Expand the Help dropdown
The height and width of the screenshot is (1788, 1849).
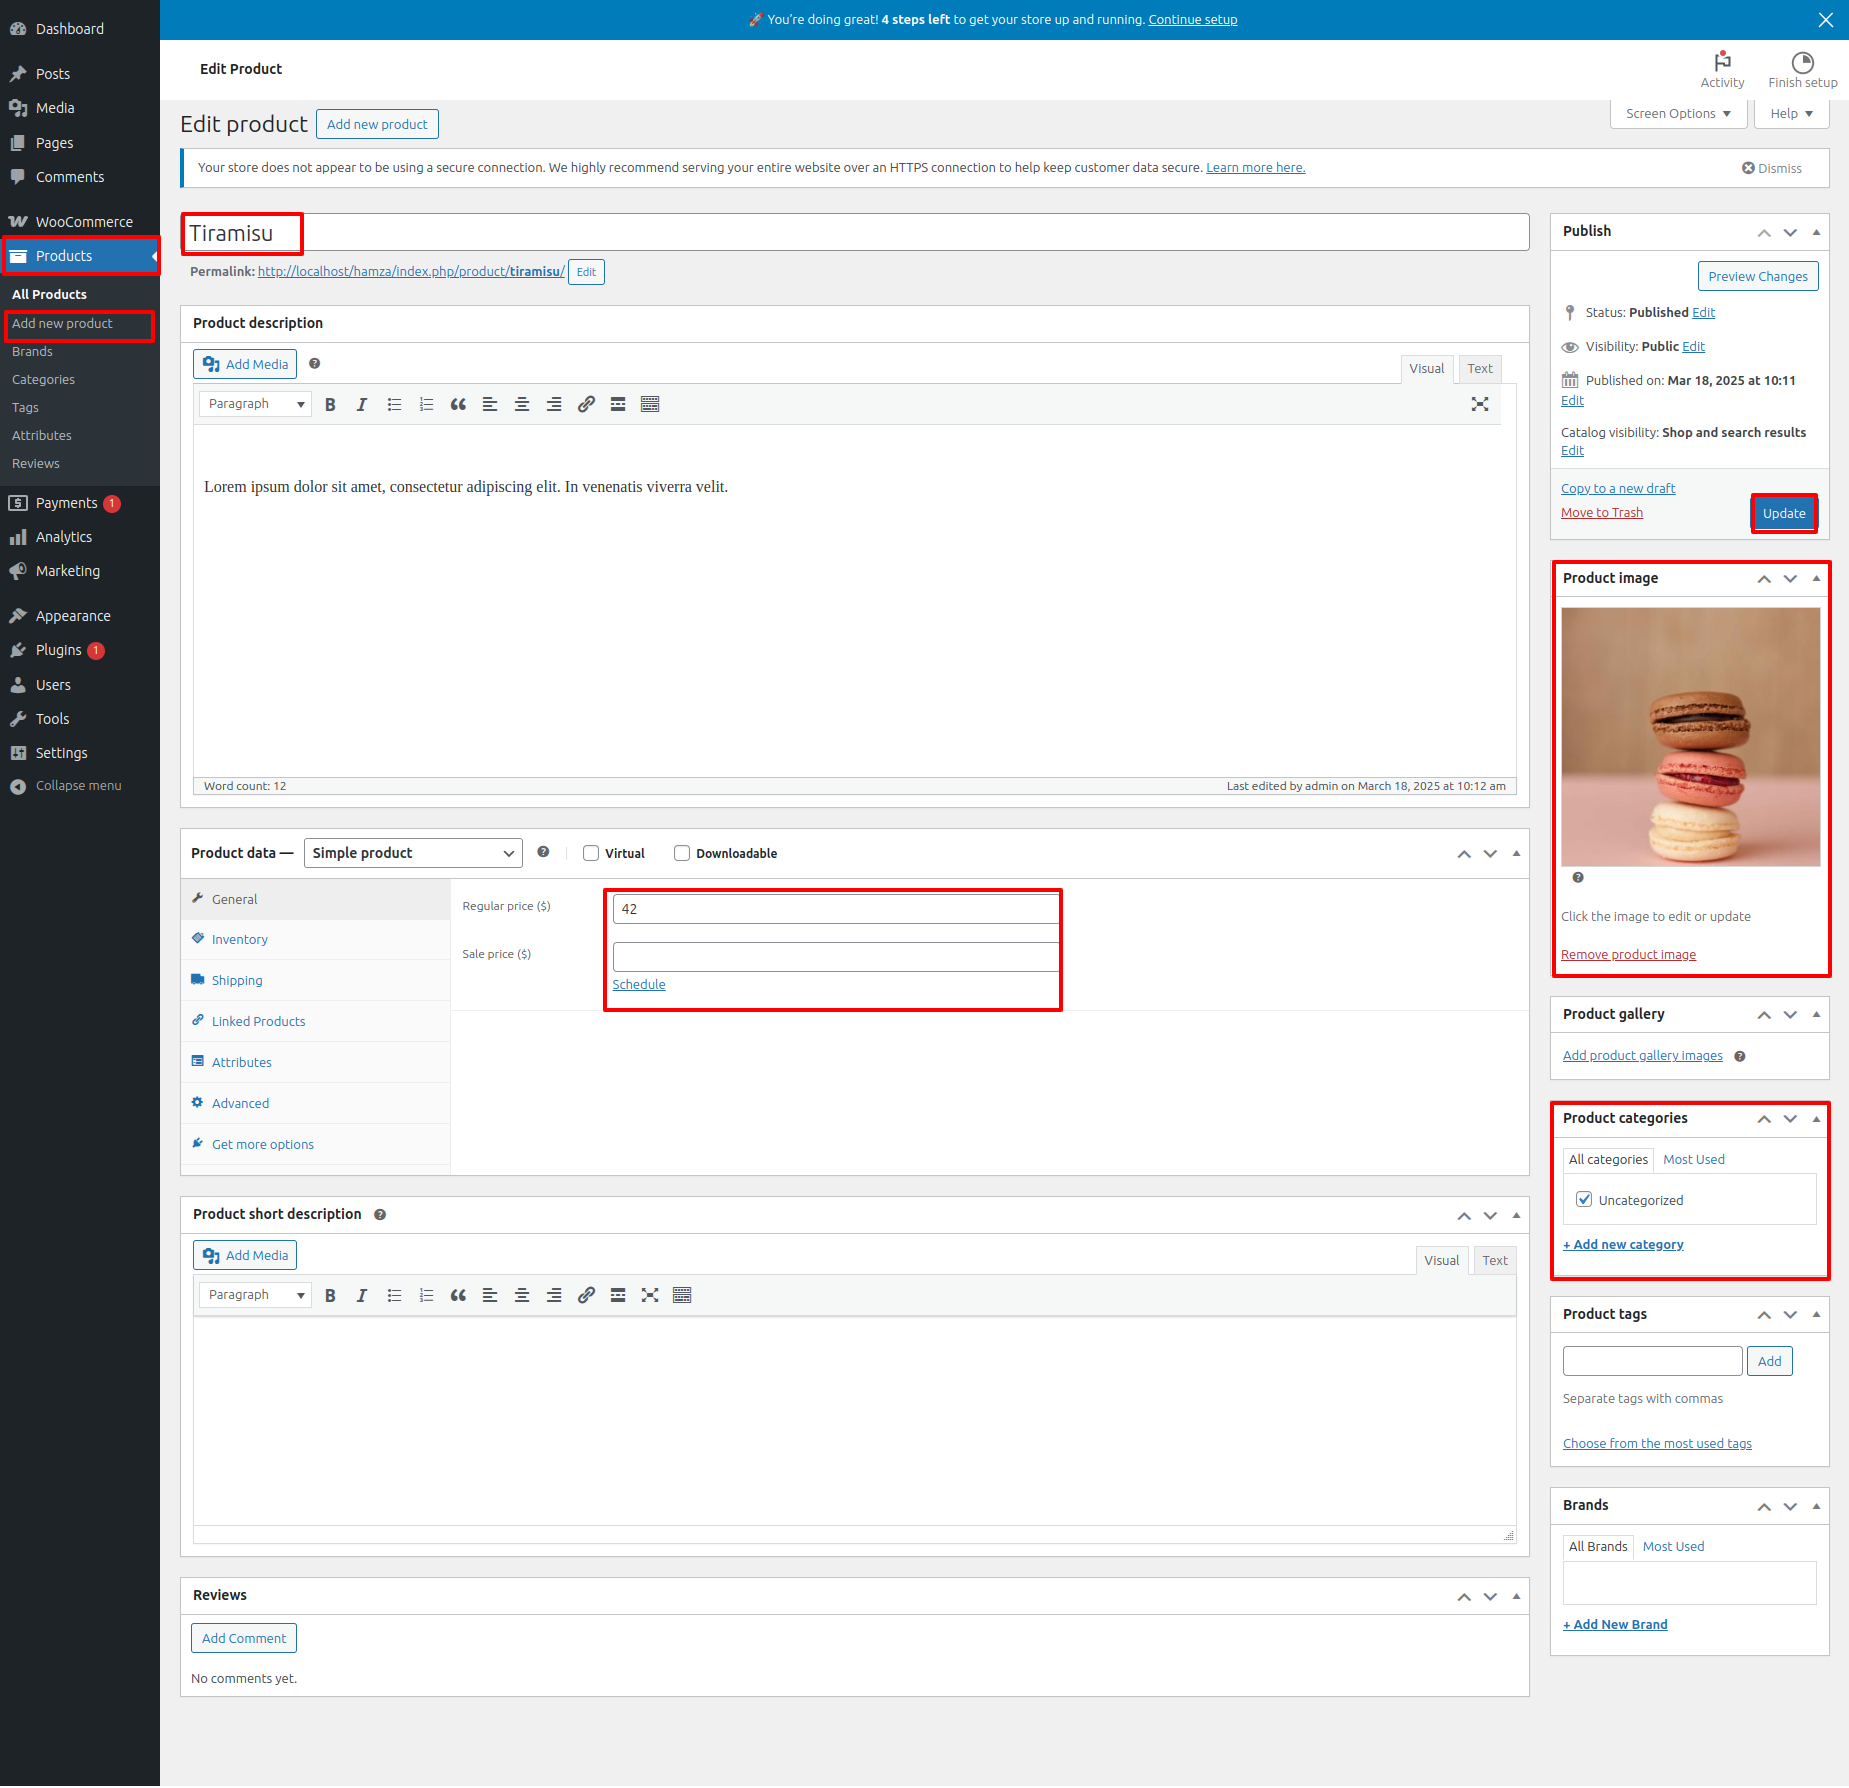(x=1792, y=114)
